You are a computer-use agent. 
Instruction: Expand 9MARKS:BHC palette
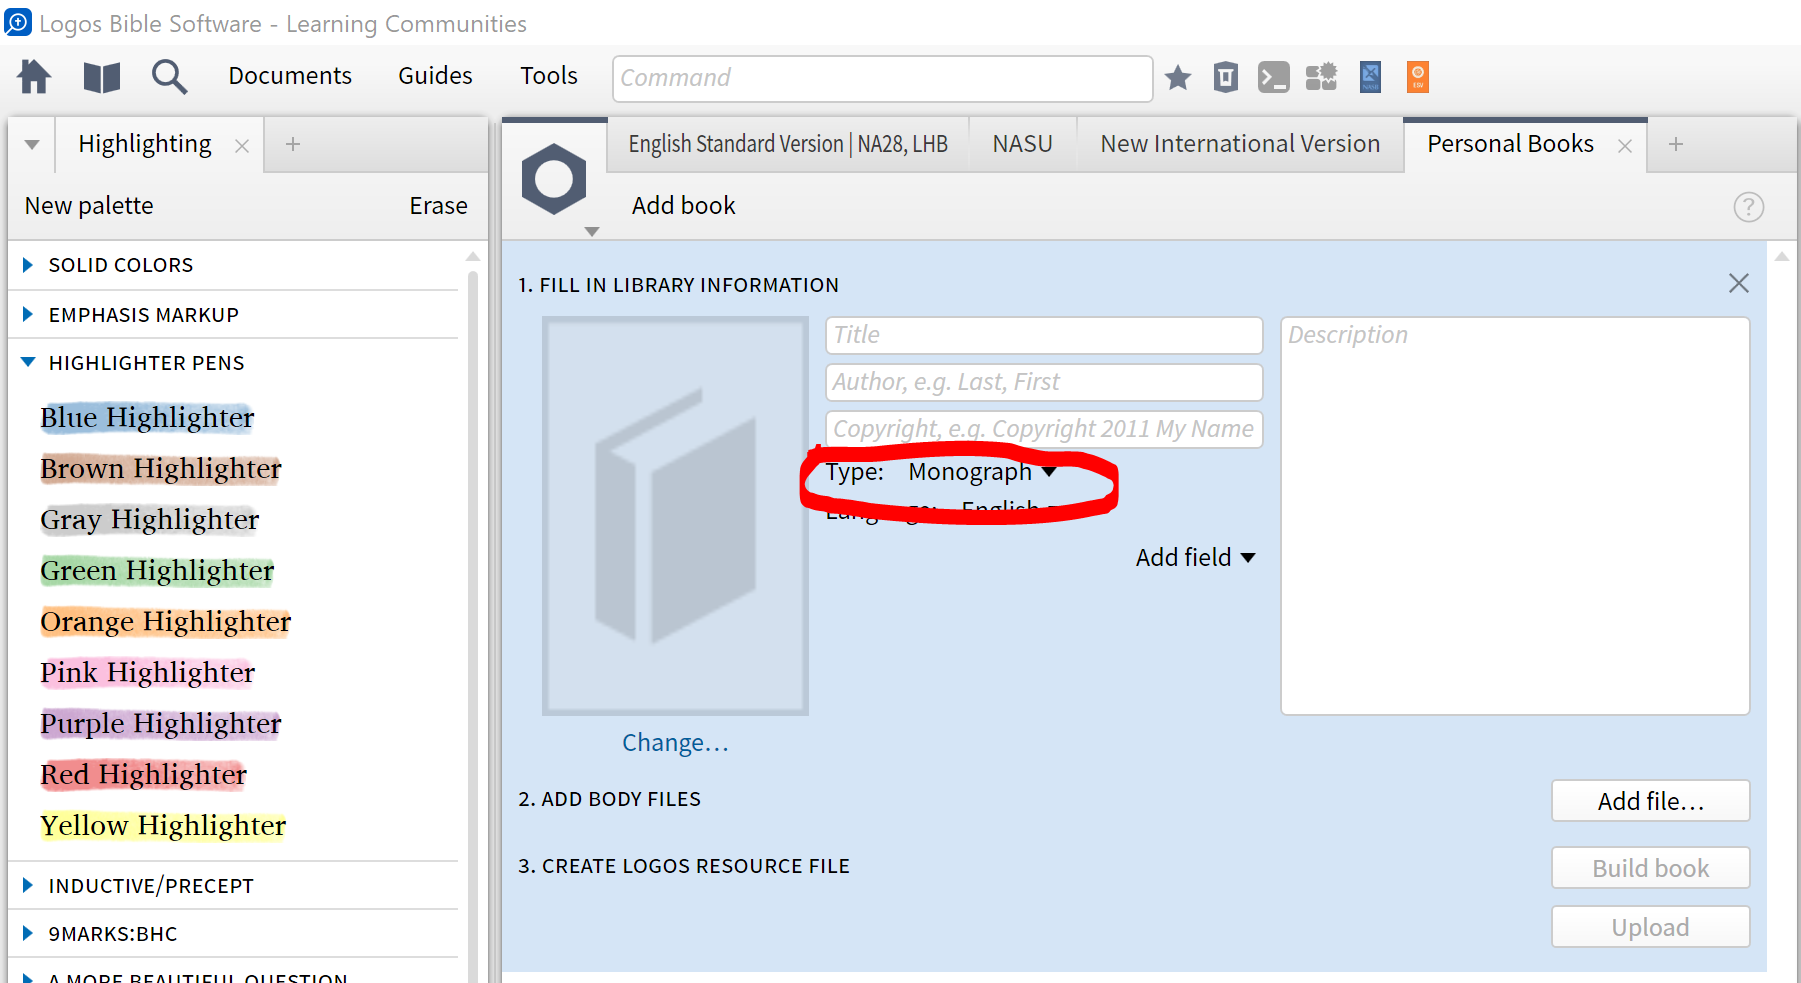click(28, 933)
